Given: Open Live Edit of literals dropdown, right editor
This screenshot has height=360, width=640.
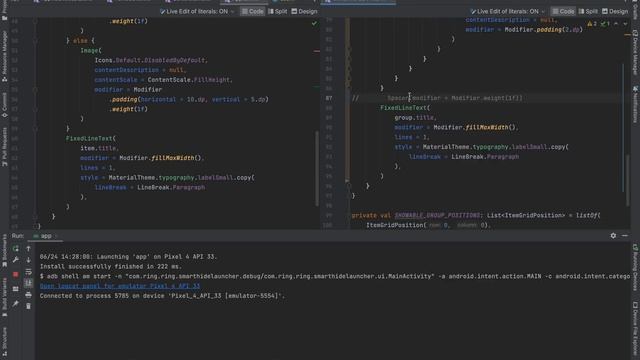Looking at the screenshot, I should tap(508, 11).
